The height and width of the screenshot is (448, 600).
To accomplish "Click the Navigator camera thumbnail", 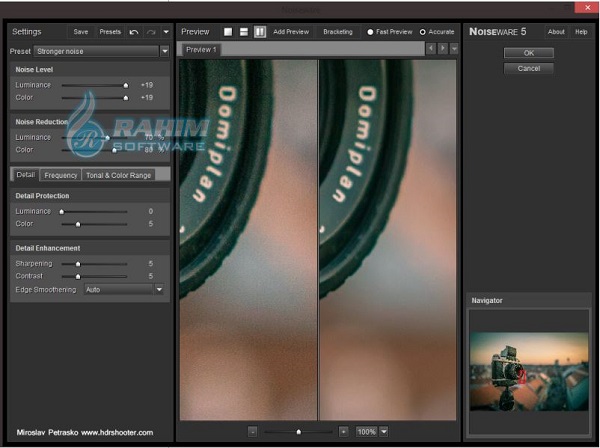I will tap(529, 371).
